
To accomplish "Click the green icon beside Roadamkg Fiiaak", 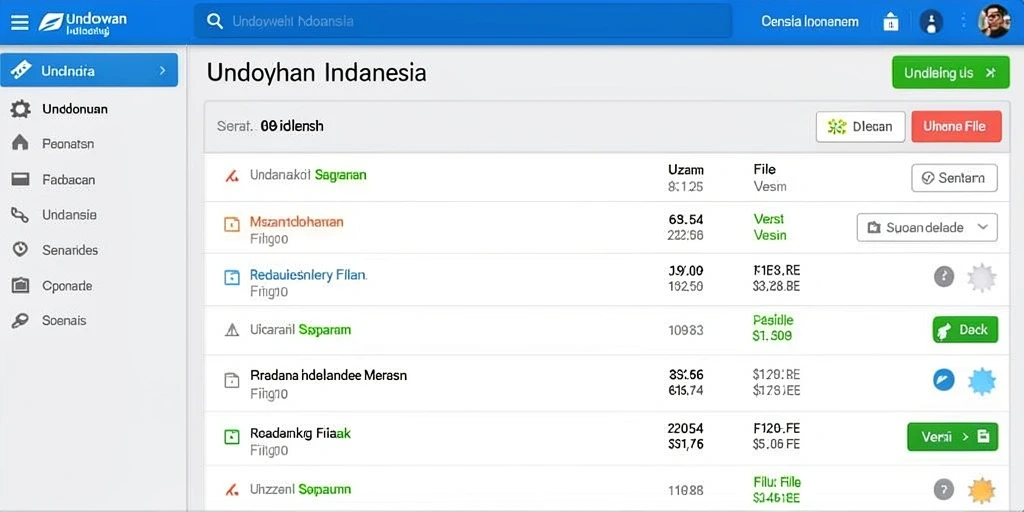I will tap(232, 437).
